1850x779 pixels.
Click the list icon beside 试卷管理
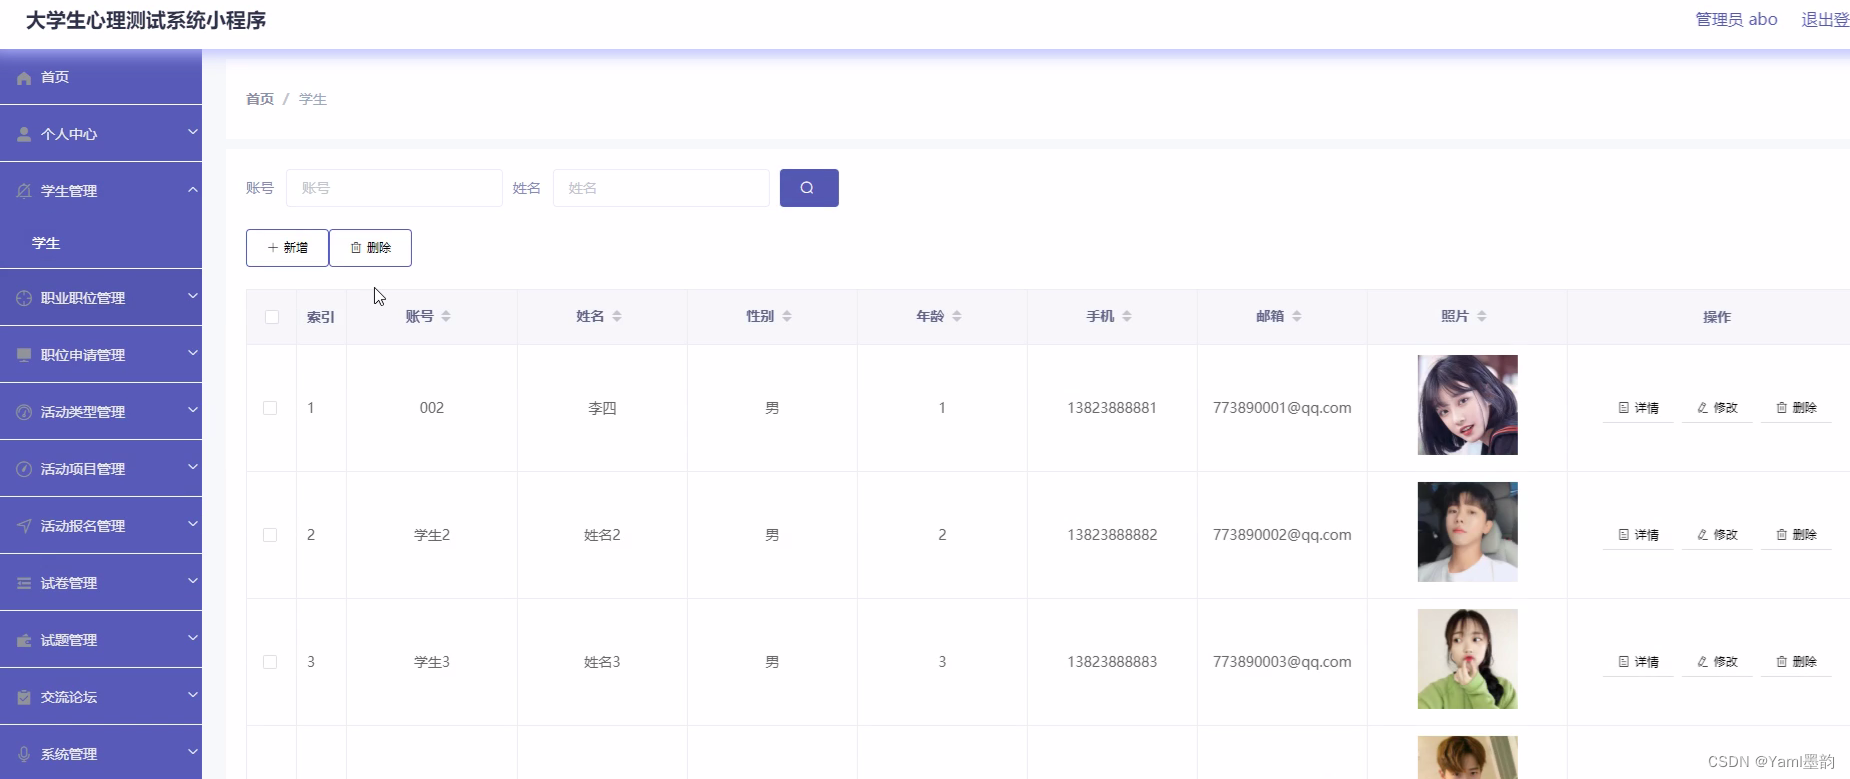[x=24, y=583]
